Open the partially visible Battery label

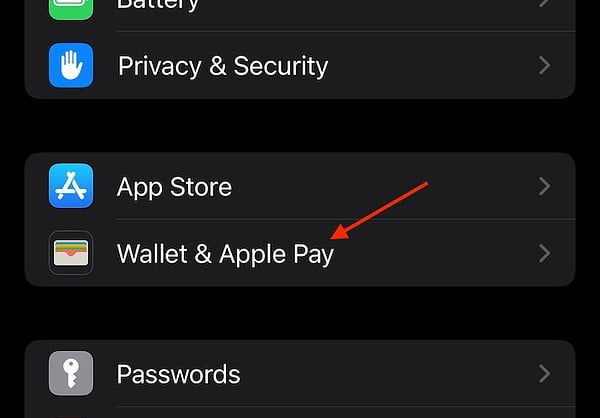click(x=158, y=6)
